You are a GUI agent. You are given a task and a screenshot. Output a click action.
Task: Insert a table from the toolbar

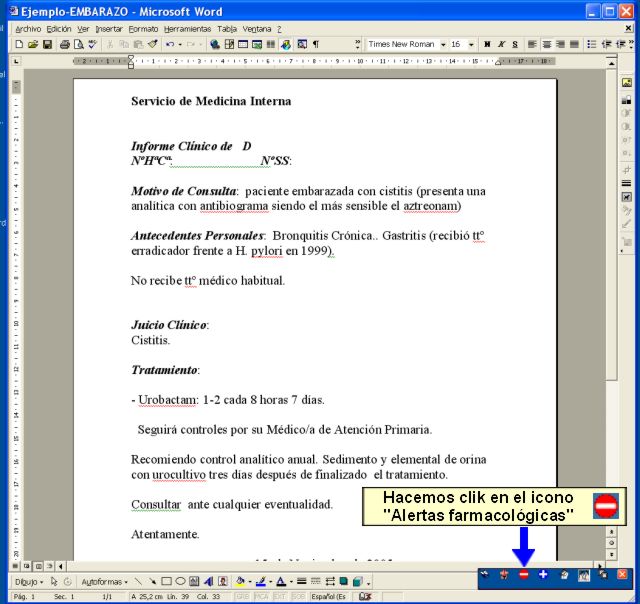(243, 44)
